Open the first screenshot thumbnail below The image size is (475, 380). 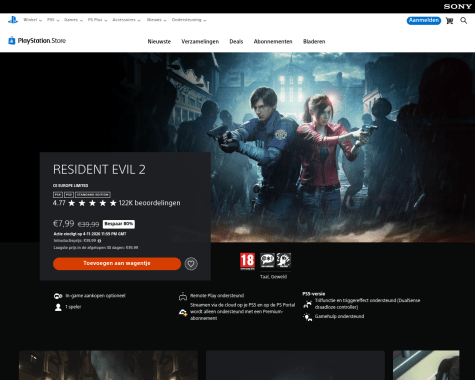108,365
